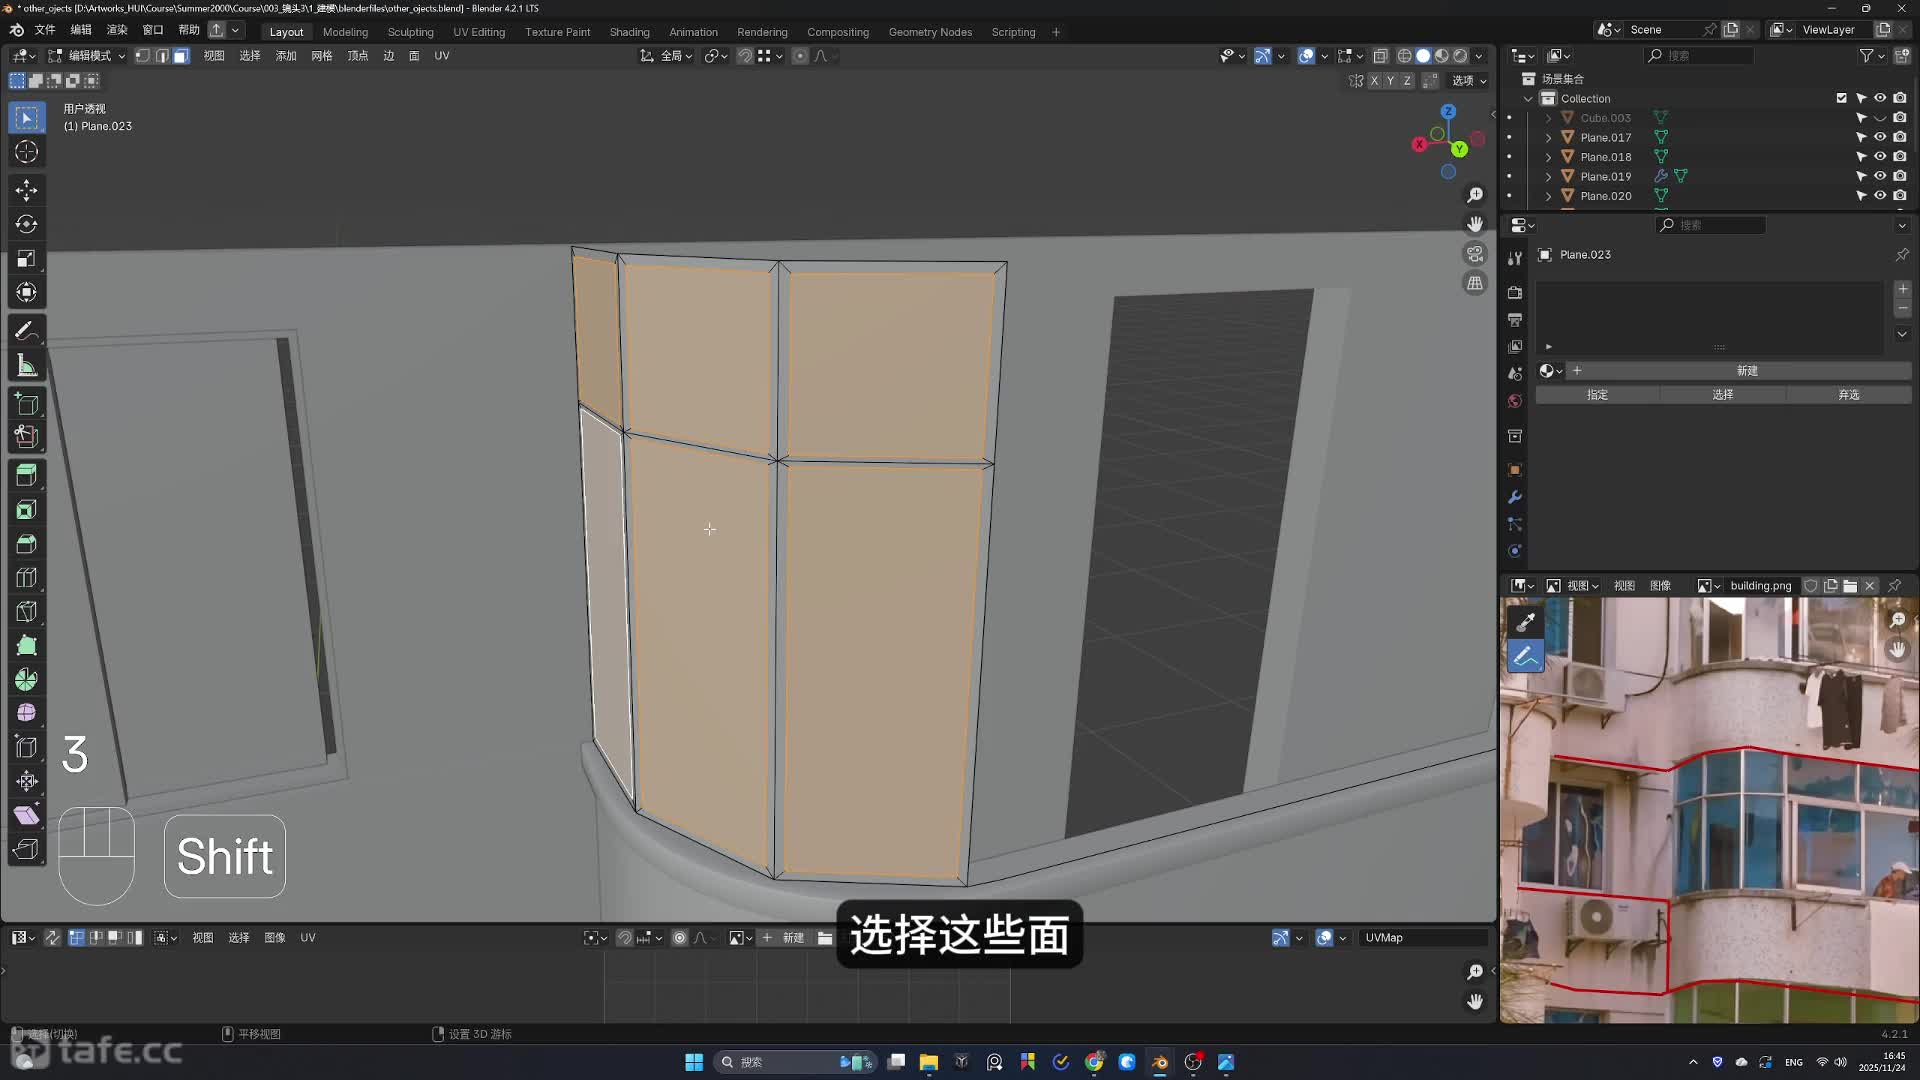The width and height of the screenshot is (1920, 1080).
Task: Hide Plane.017 in viewport
Action: click(1880, 137)
